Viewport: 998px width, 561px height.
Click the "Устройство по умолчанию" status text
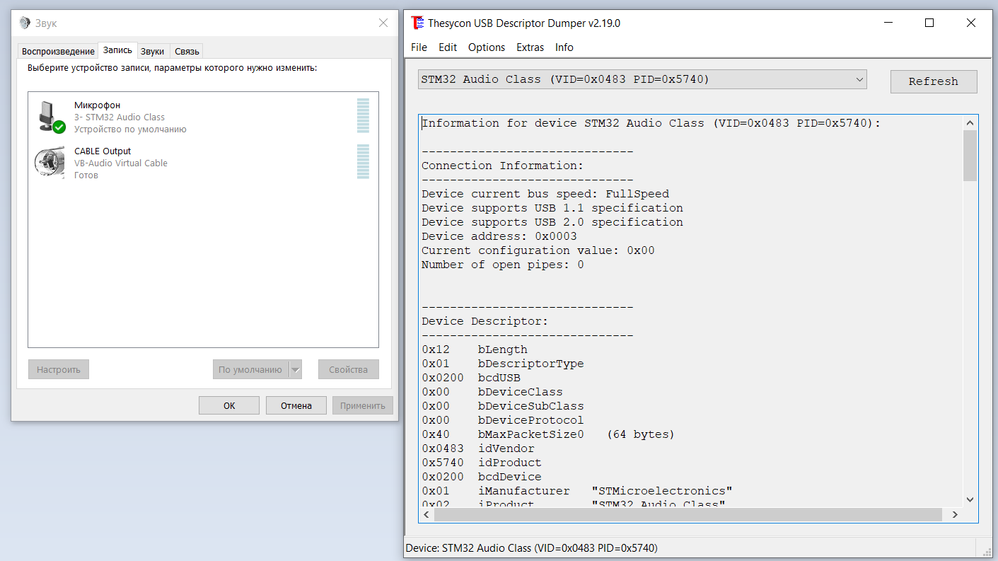point(130,129)
